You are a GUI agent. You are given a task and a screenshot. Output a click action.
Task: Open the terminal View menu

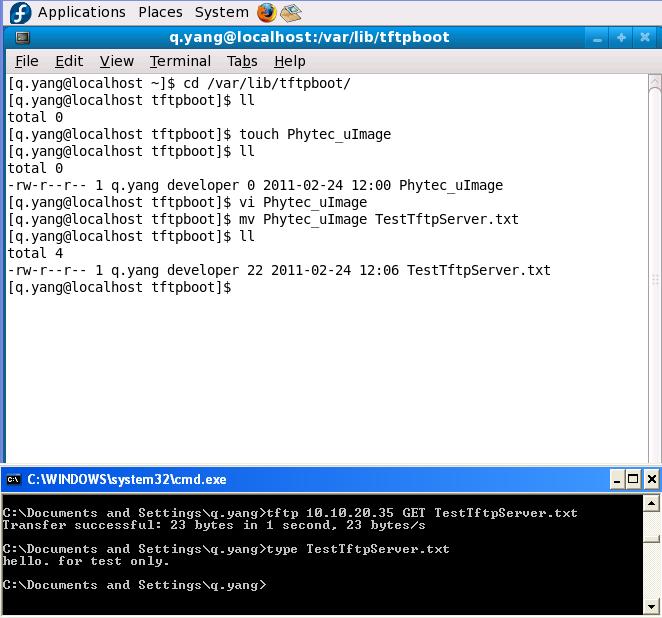click(117, 61)
